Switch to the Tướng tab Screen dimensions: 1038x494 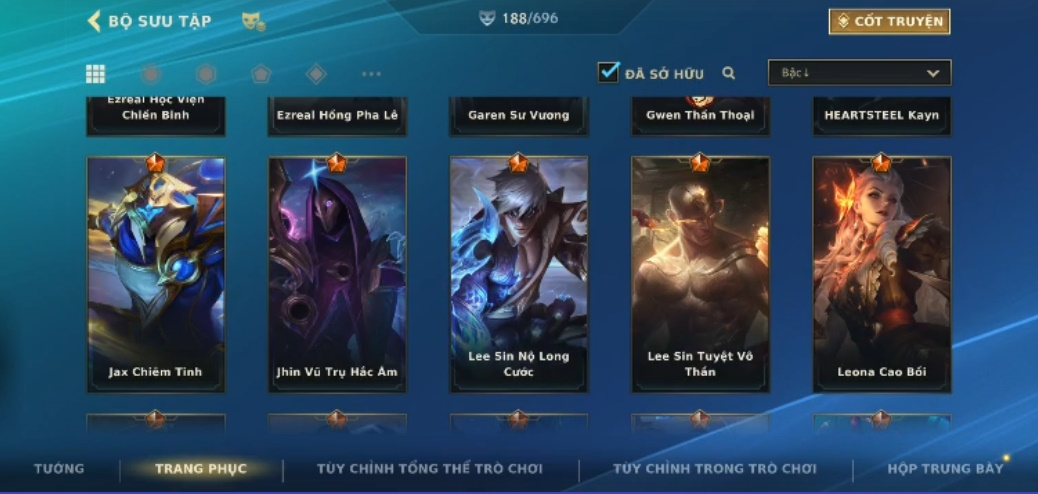(x=59, y=469)
